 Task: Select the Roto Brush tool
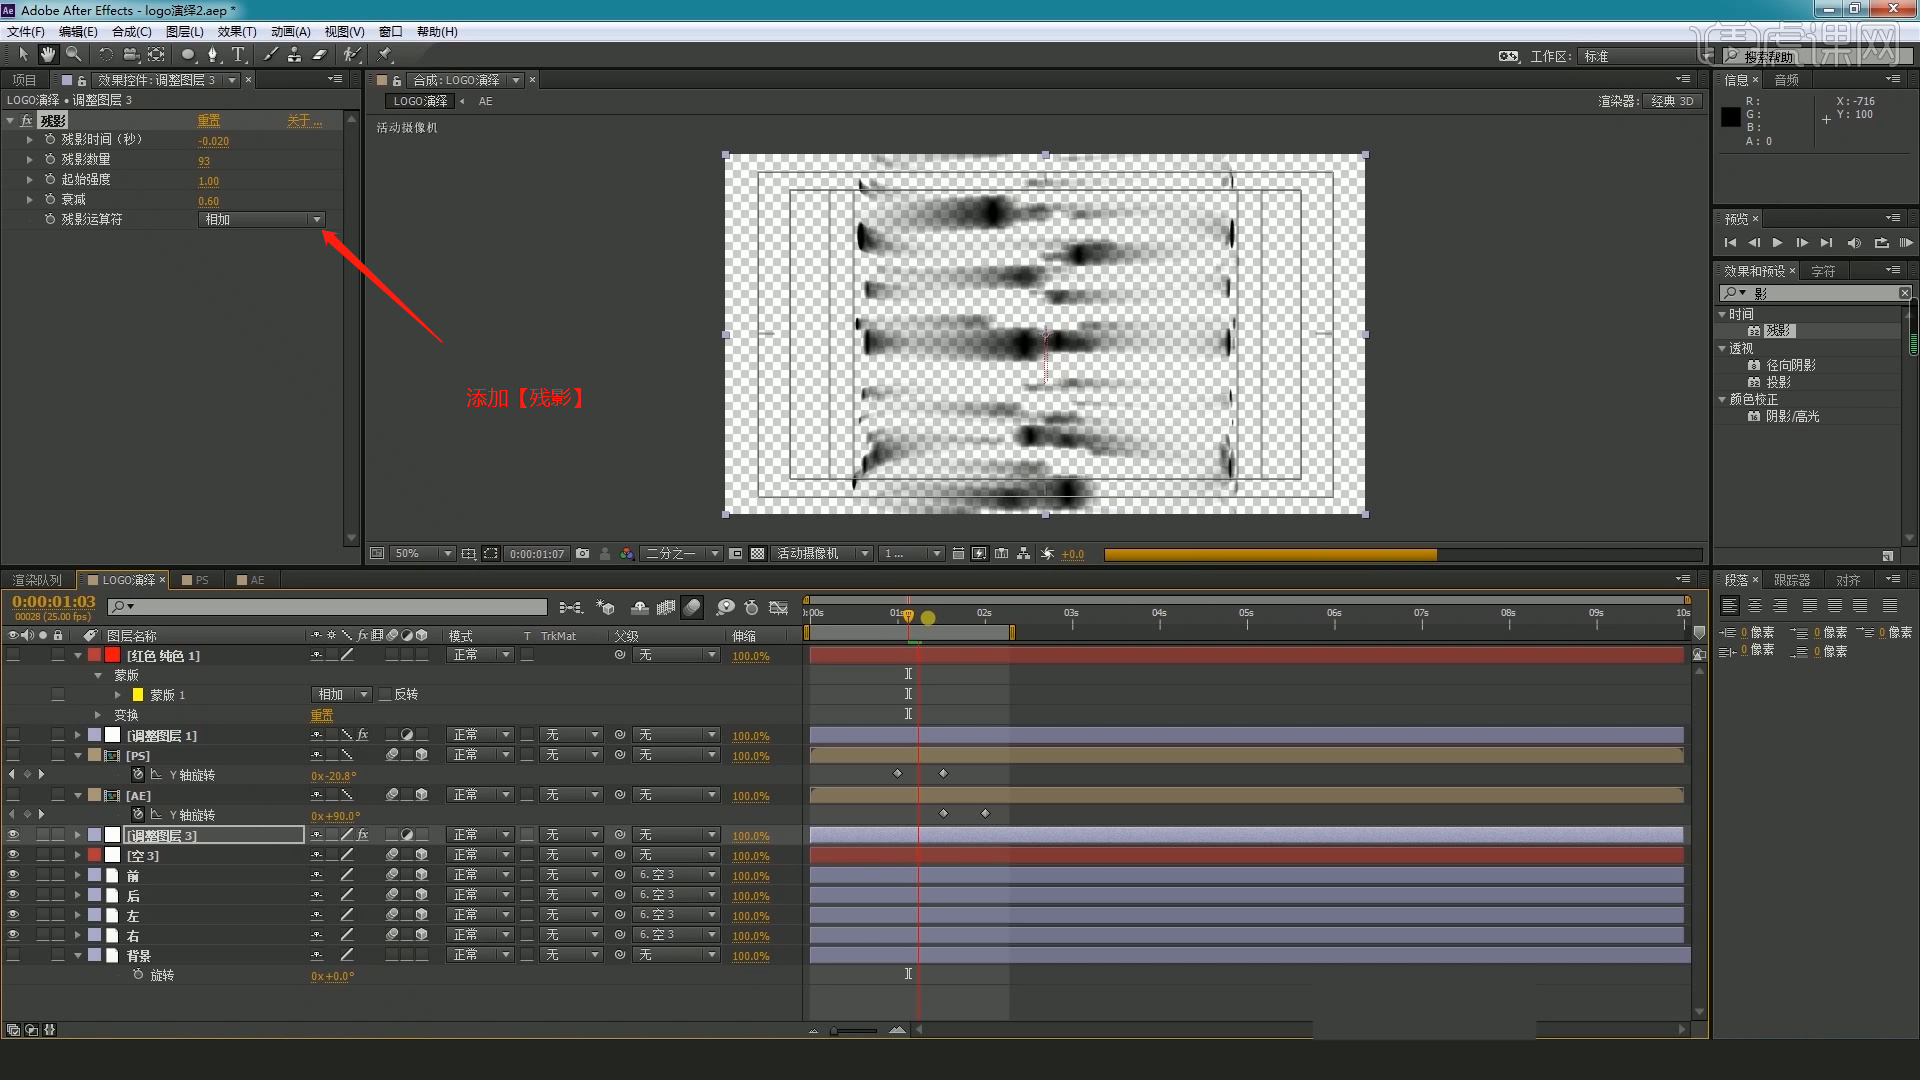pos(351,55)
